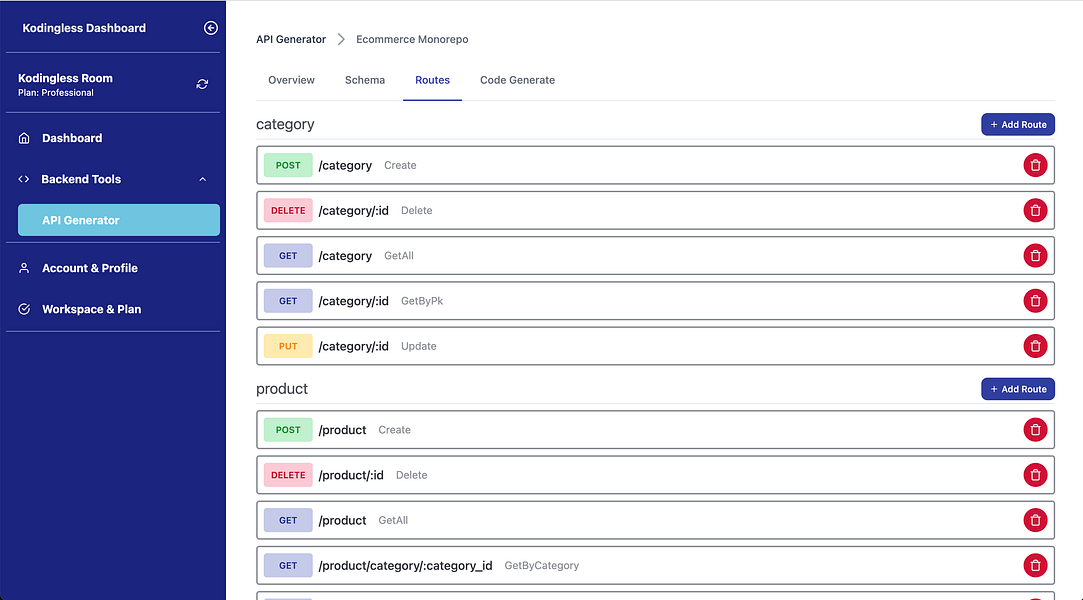
Task: Switch to the Schema tab
Action: coord(365,80)
